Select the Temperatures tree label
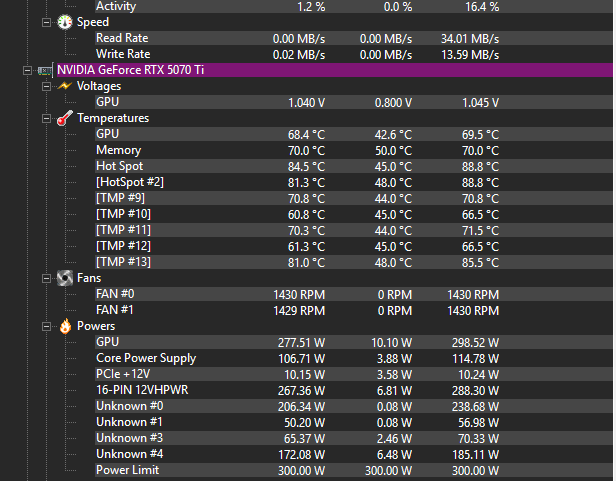Image resolution: width=616 pixels, height=481 pixels. click(113, 118)
